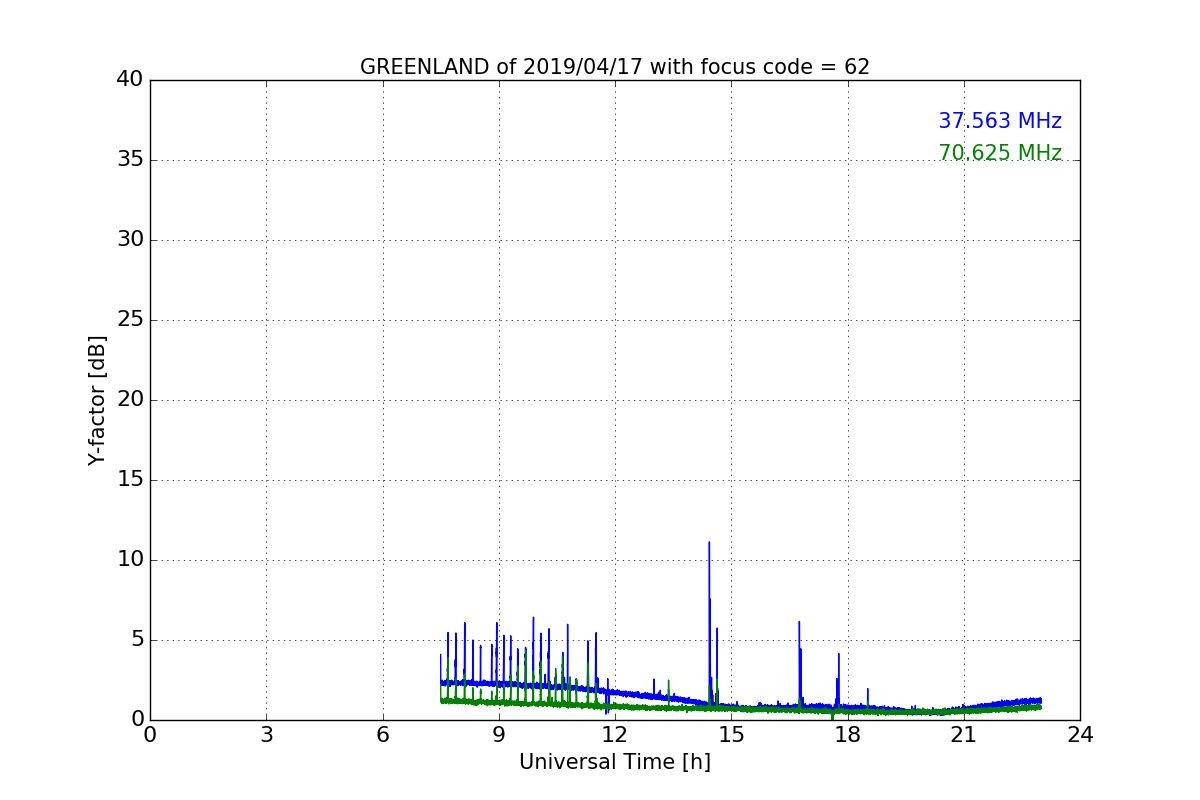Click the x-axis tick label 12
This screenshot has width=1200, height=800.
[x=615, y=735]
